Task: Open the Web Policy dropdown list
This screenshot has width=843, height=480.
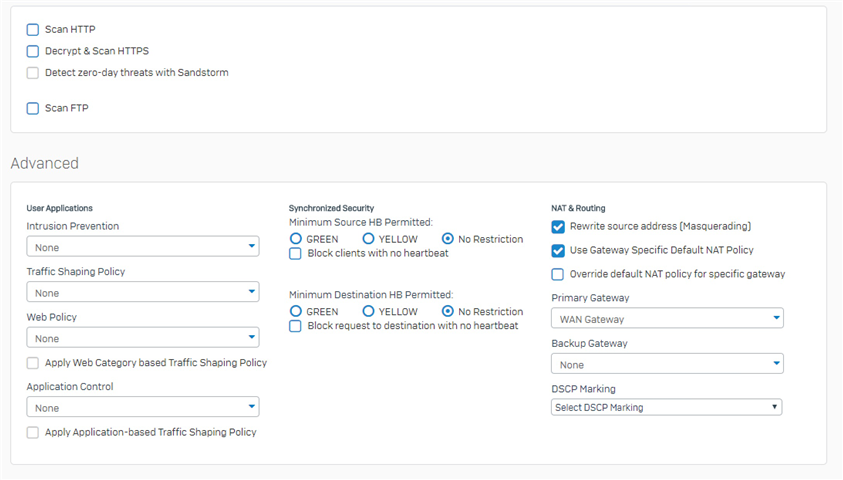Action: (143, 338)
